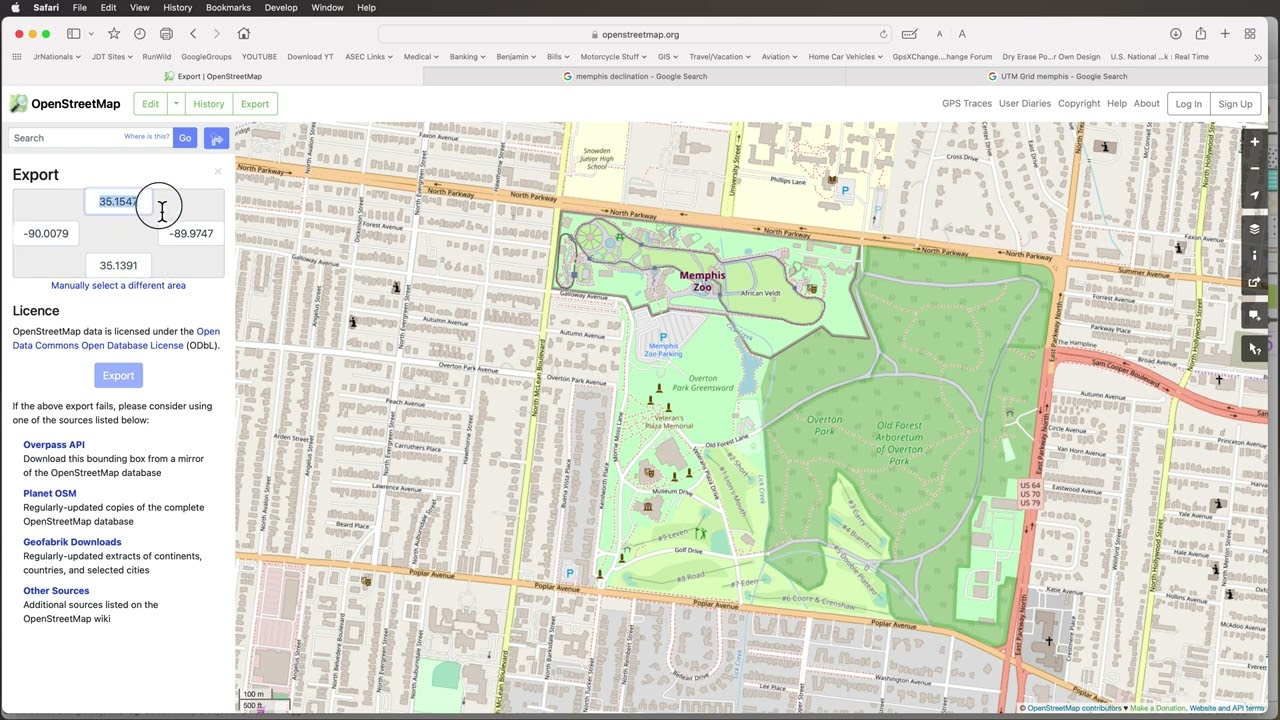The width and height of the screenshot is (1280, 720).
Task: Click the directions icon beside Go
Action: pyautogui.click(x=216, y=138)
